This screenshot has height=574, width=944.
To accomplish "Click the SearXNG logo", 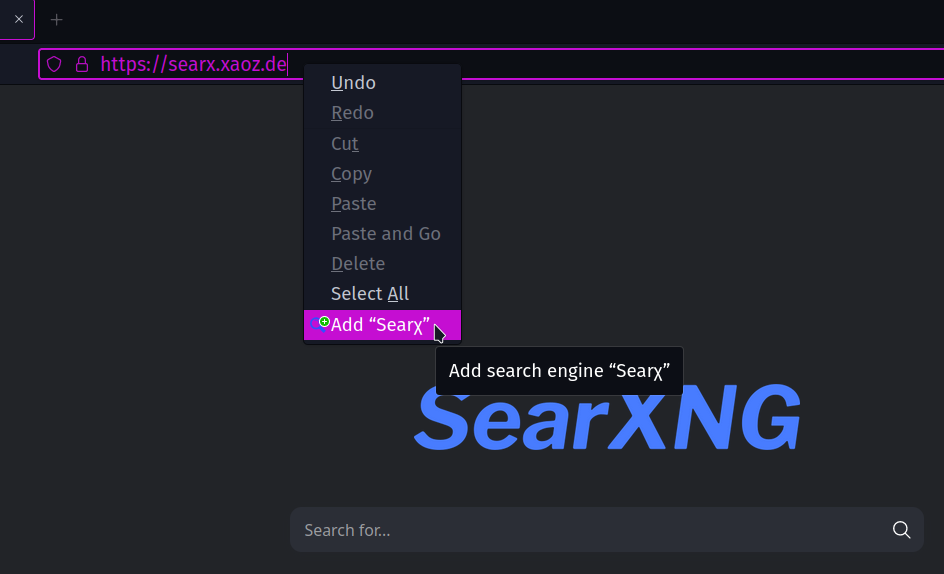I will tap(607, 418).
